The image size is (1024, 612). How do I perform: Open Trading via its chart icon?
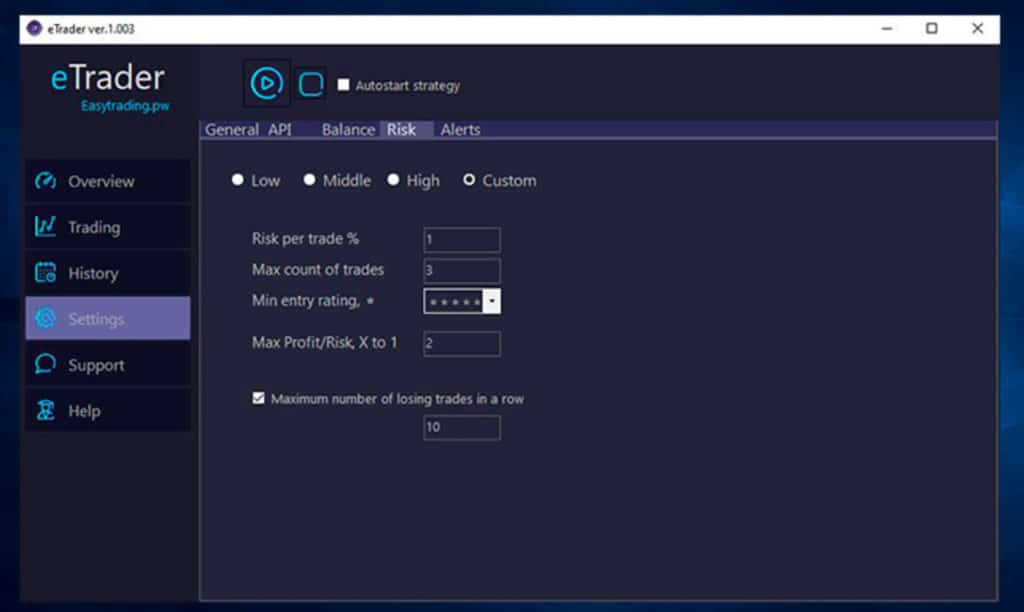pos(45,227)
